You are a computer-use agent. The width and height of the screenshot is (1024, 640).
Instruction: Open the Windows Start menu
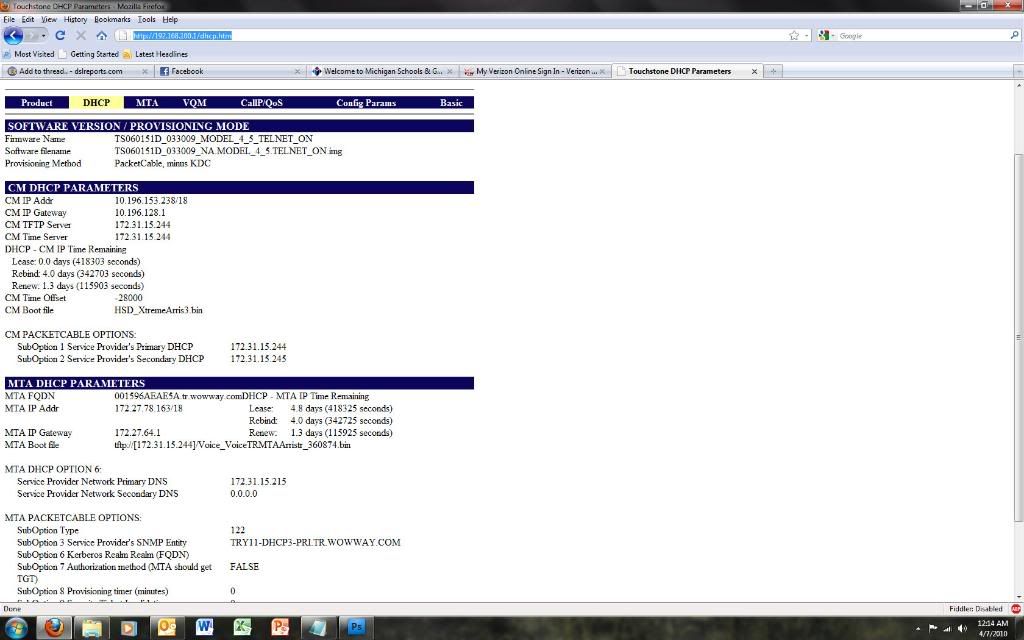click(16, 628)
